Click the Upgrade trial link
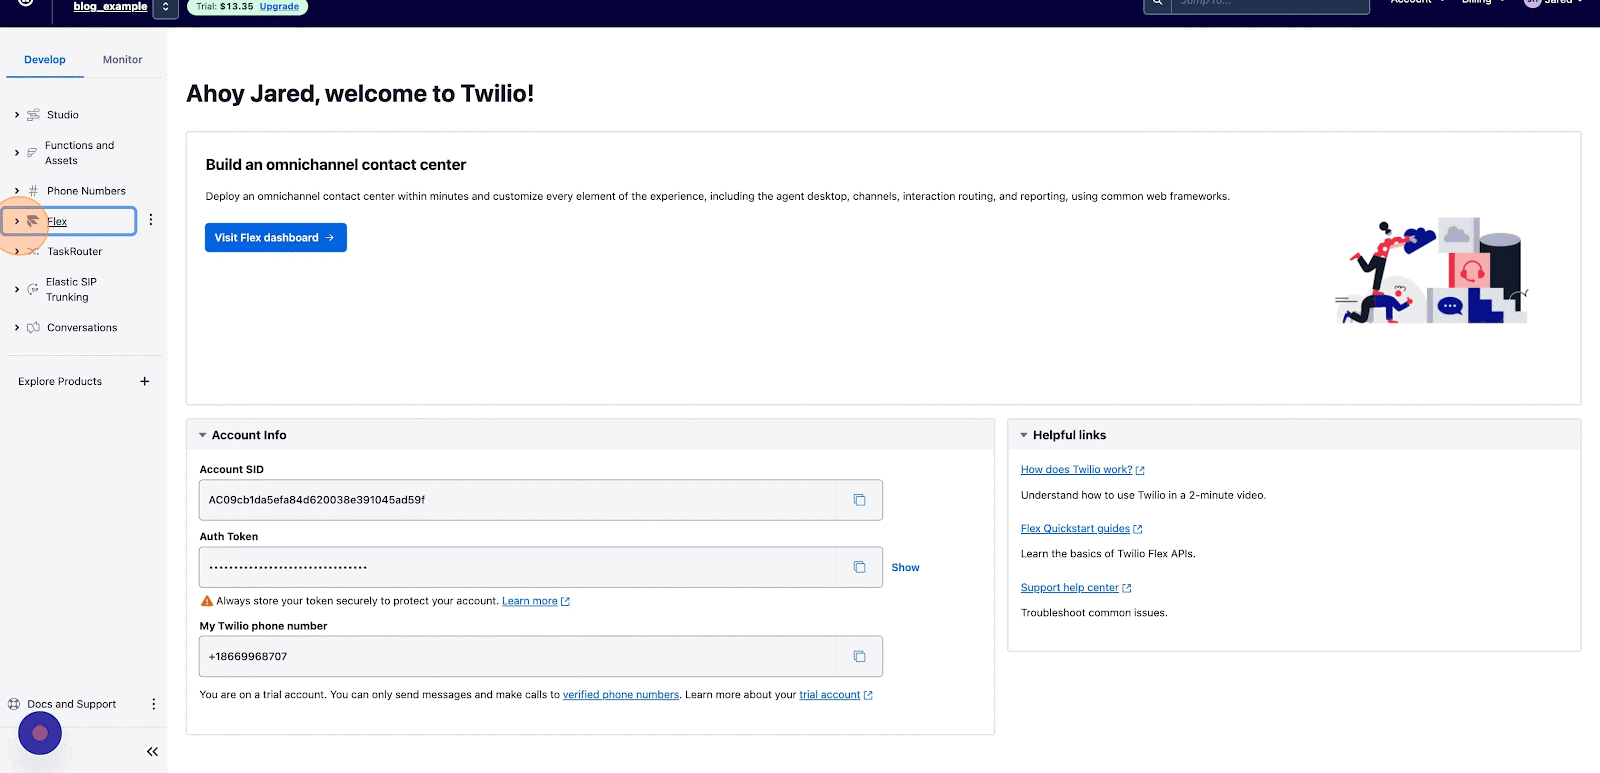 pos(279,6)
